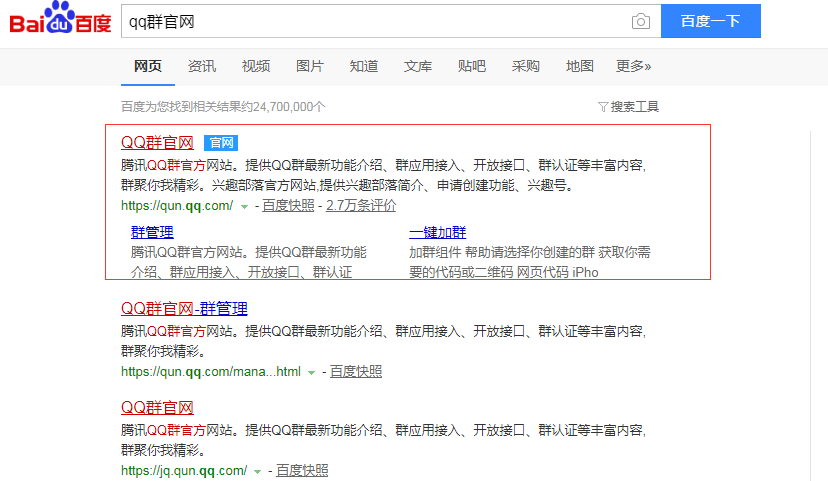Expand dropdown arrow next to https://qun.qq.com/

(244, 206)
